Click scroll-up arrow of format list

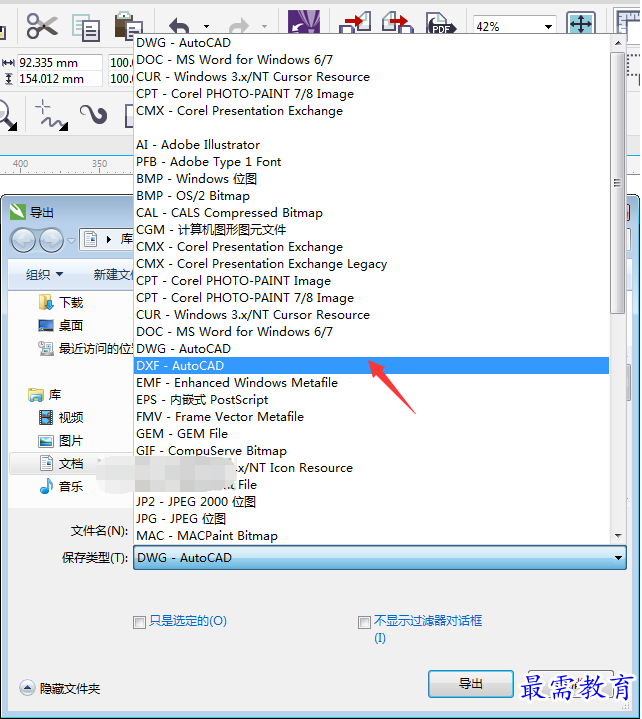click(618, 43)
